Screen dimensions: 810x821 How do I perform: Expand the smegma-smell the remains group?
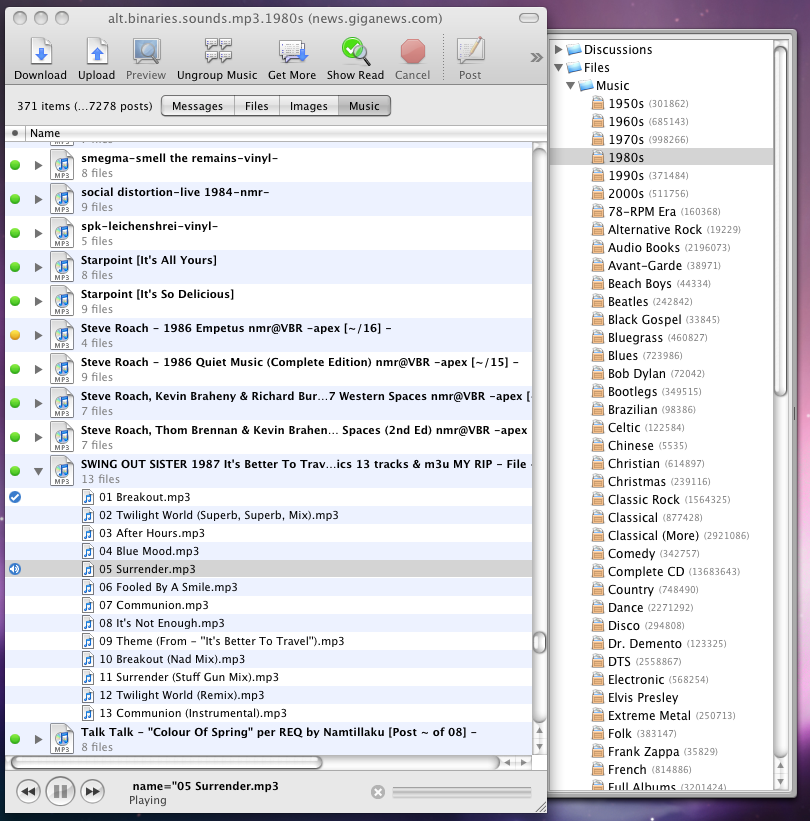pyautogui.click(x=38, y=165)
